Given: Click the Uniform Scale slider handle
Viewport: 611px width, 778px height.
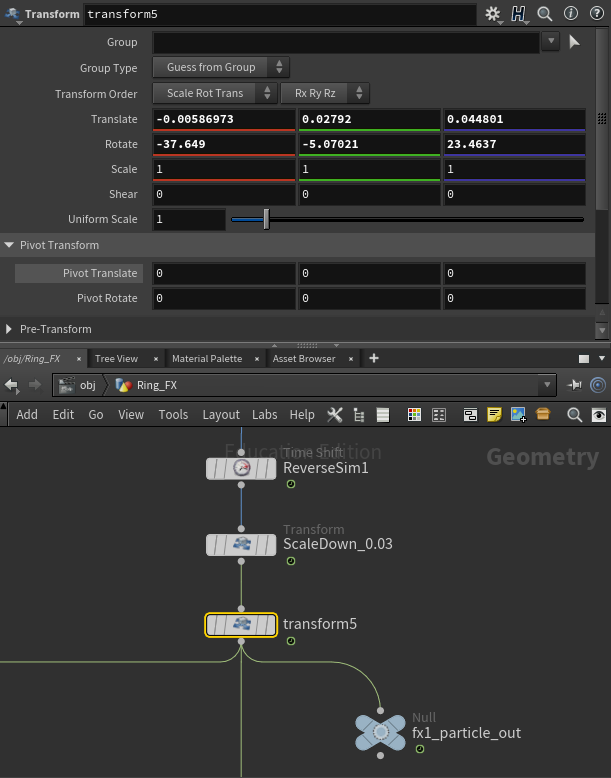Looking at the screenshot, I should (x=267, y=219).
